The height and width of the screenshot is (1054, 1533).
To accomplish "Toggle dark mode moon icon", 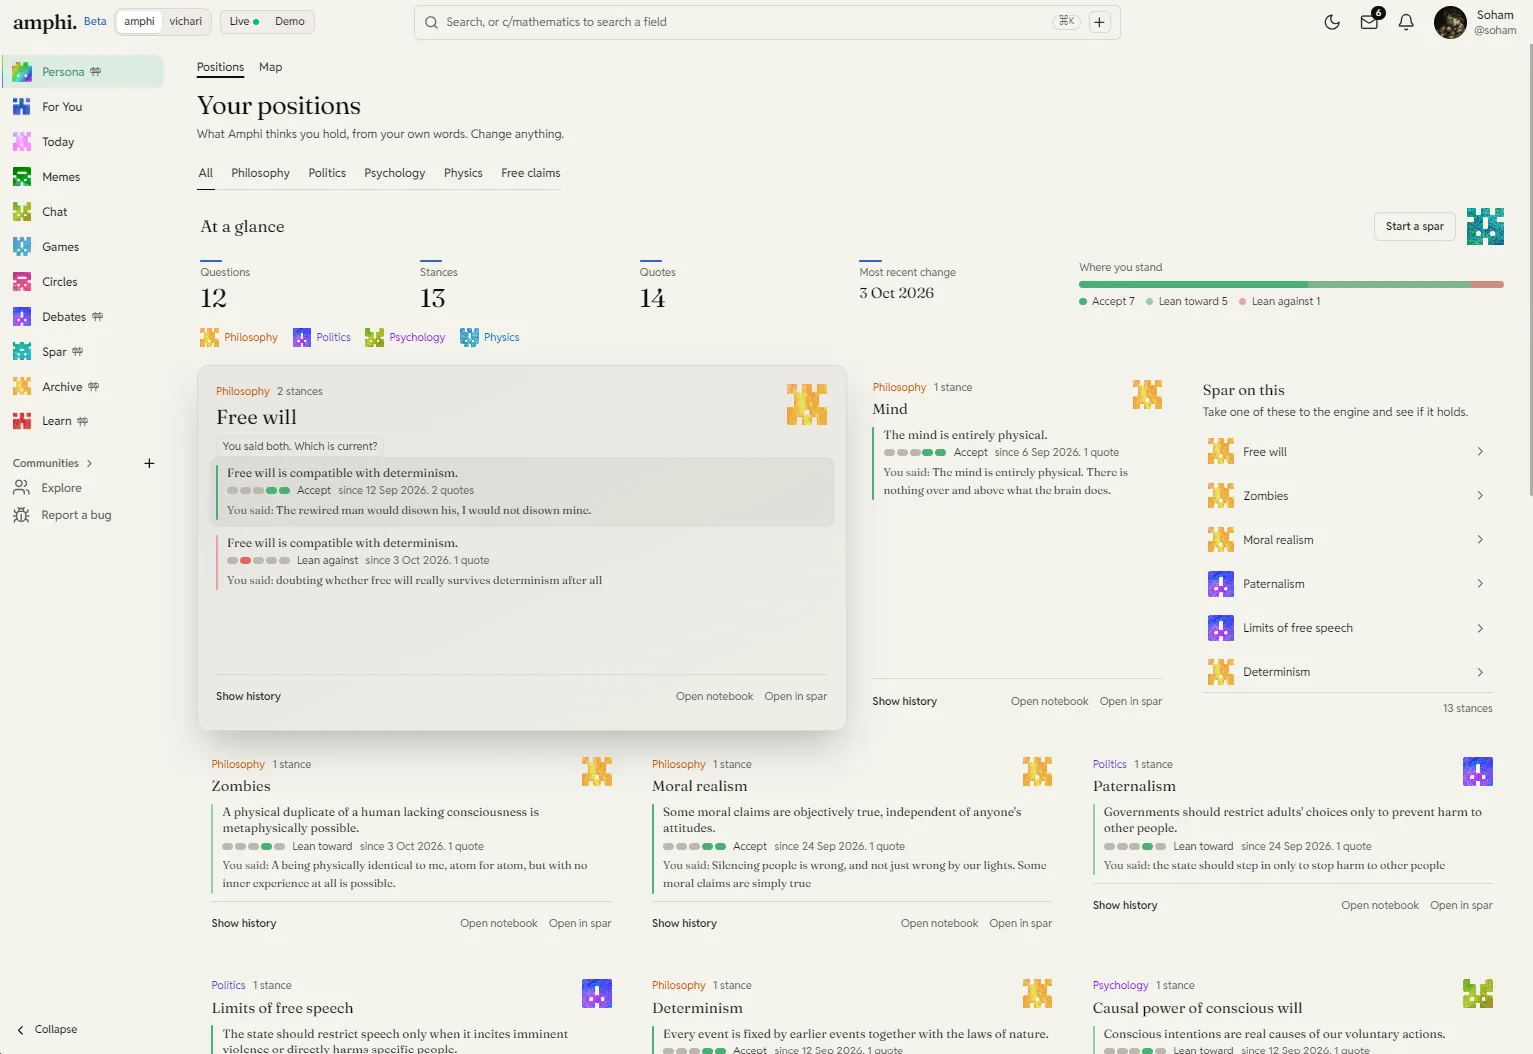I will click(x=1332, y=22).
